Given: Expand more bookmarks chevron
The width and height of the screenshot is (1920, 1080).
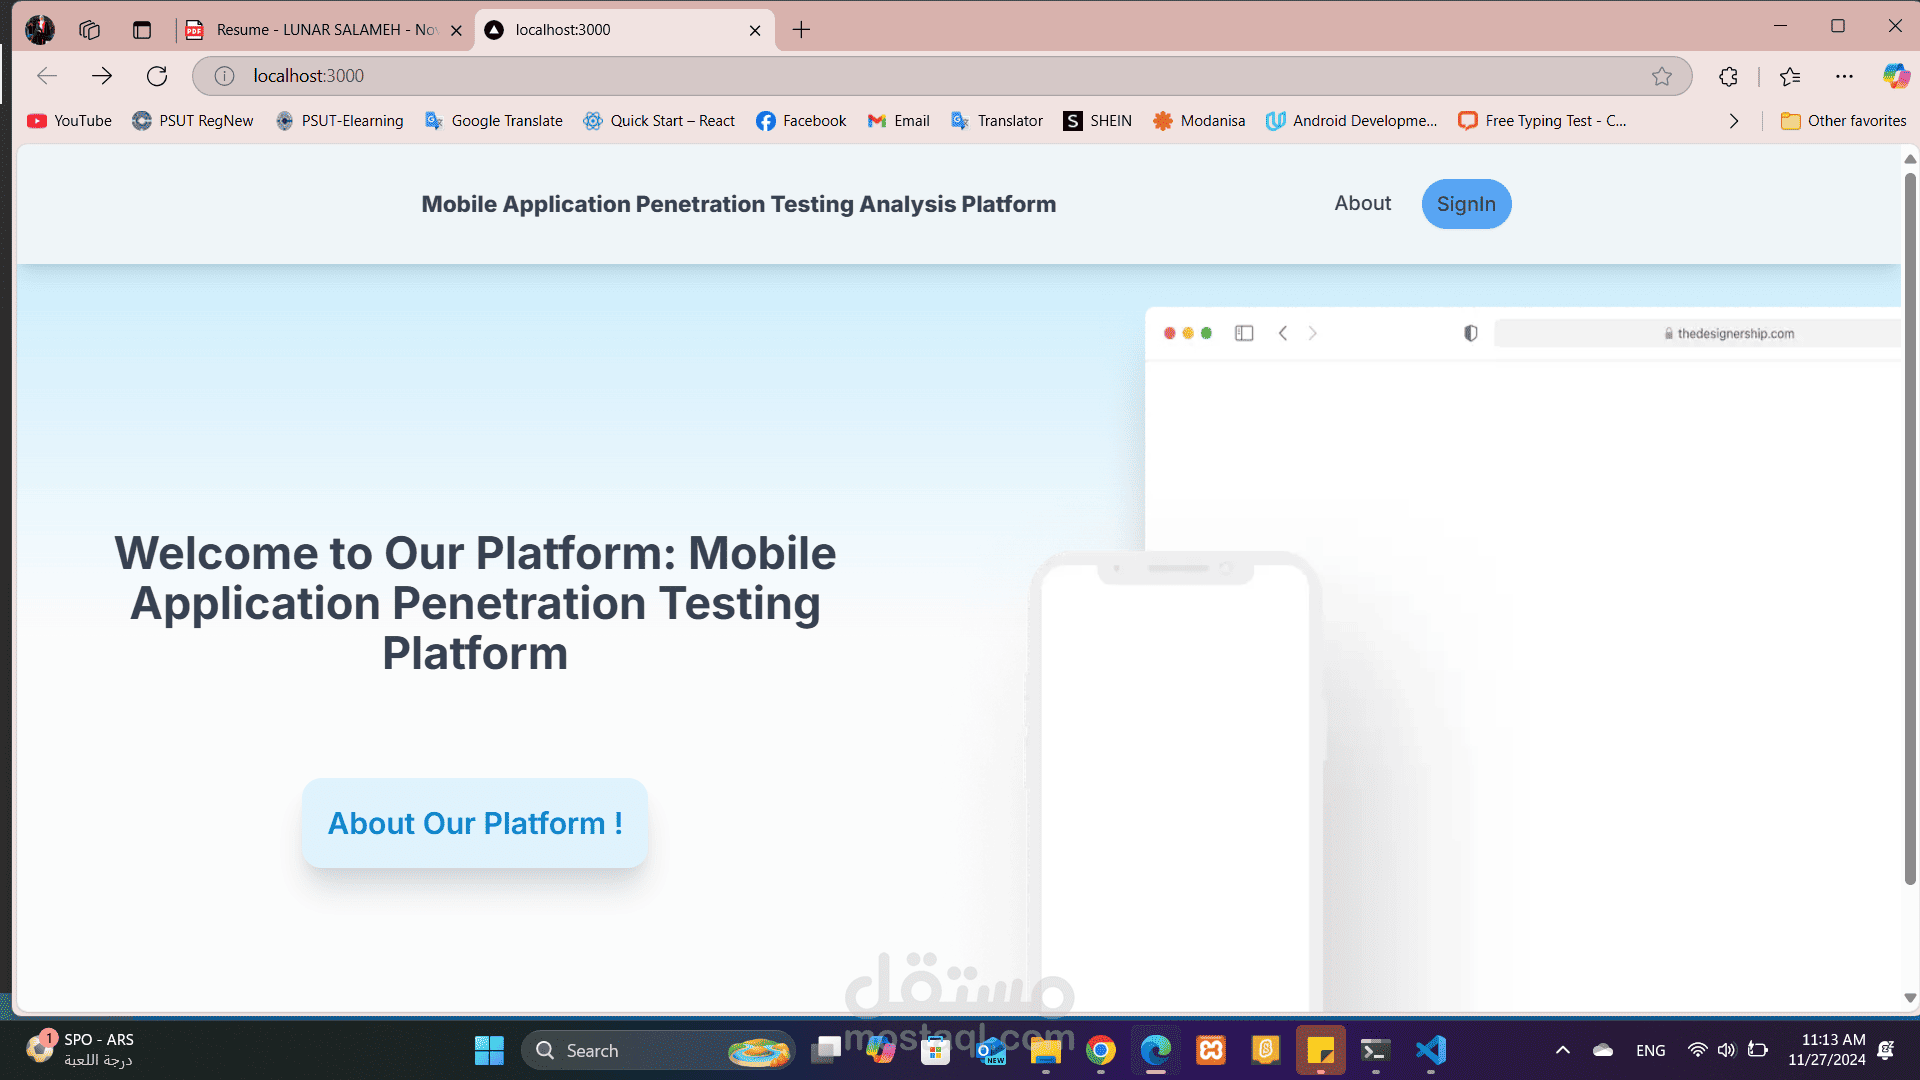Looking at the screenshot, I should [x=1734, y=121].
